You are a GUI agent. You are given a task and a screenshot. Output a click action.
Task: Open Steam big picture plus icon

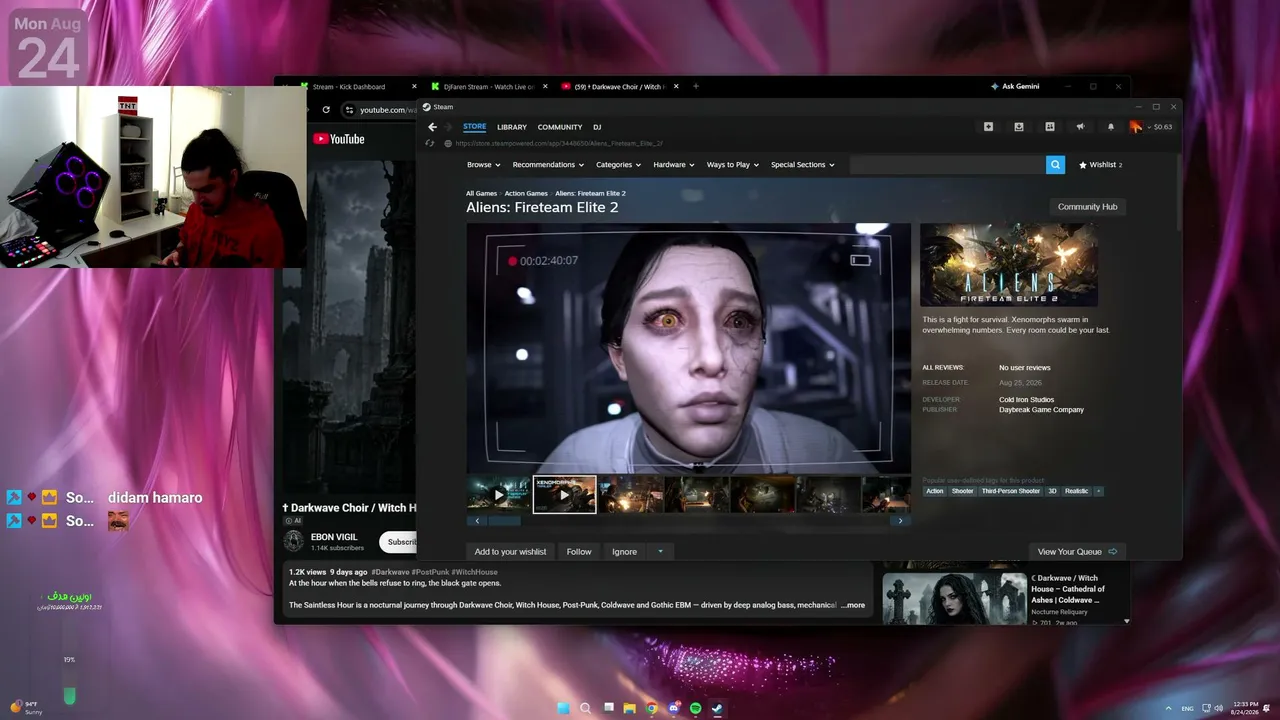(988, 127)
